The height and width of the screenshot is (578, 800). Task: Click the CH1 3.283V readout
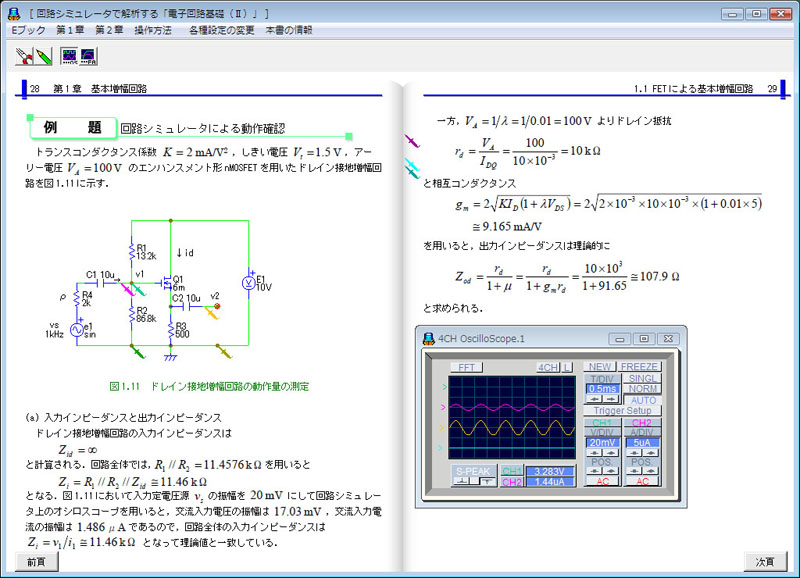pyautogui.click(x=551, y=471)
